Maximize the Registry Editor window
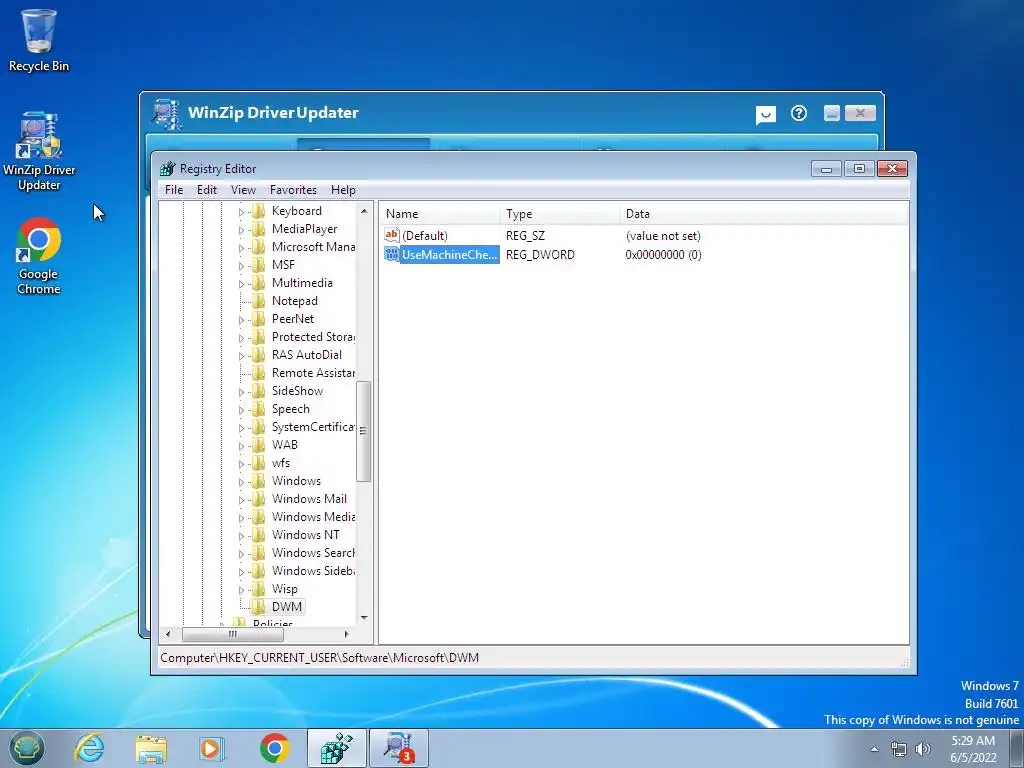 tap(859, 169)
